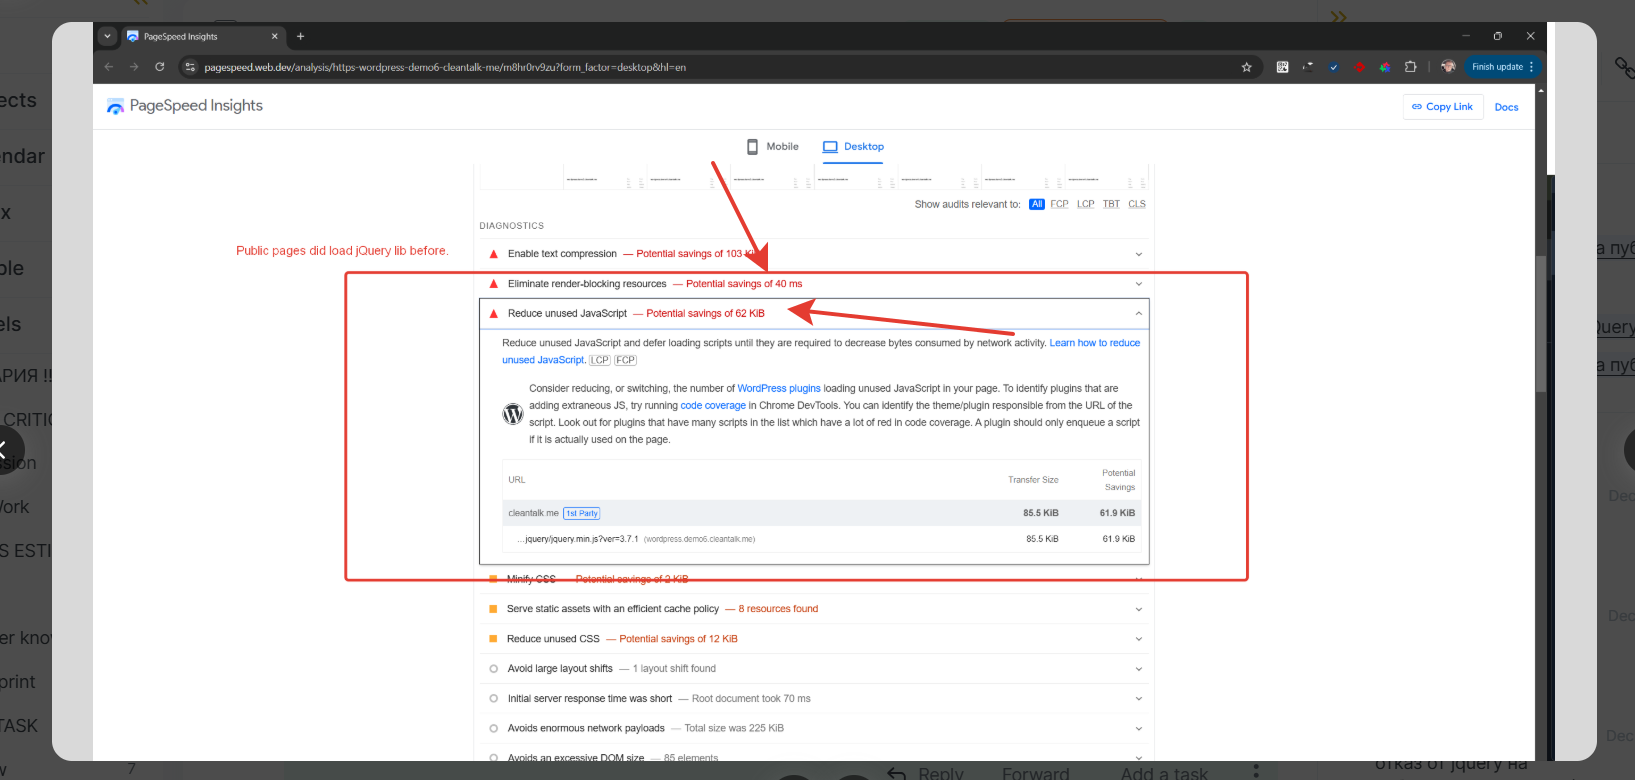The width and height of the screenshot is (1635, 780).
Task: Click the bookmark star in address bar
Action: tap(1246, 67)
